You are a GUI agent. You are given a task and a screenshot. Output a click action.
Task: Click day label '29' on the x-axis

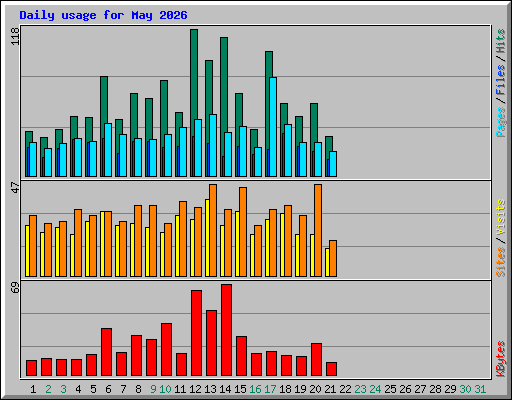[x=450, y=389]
